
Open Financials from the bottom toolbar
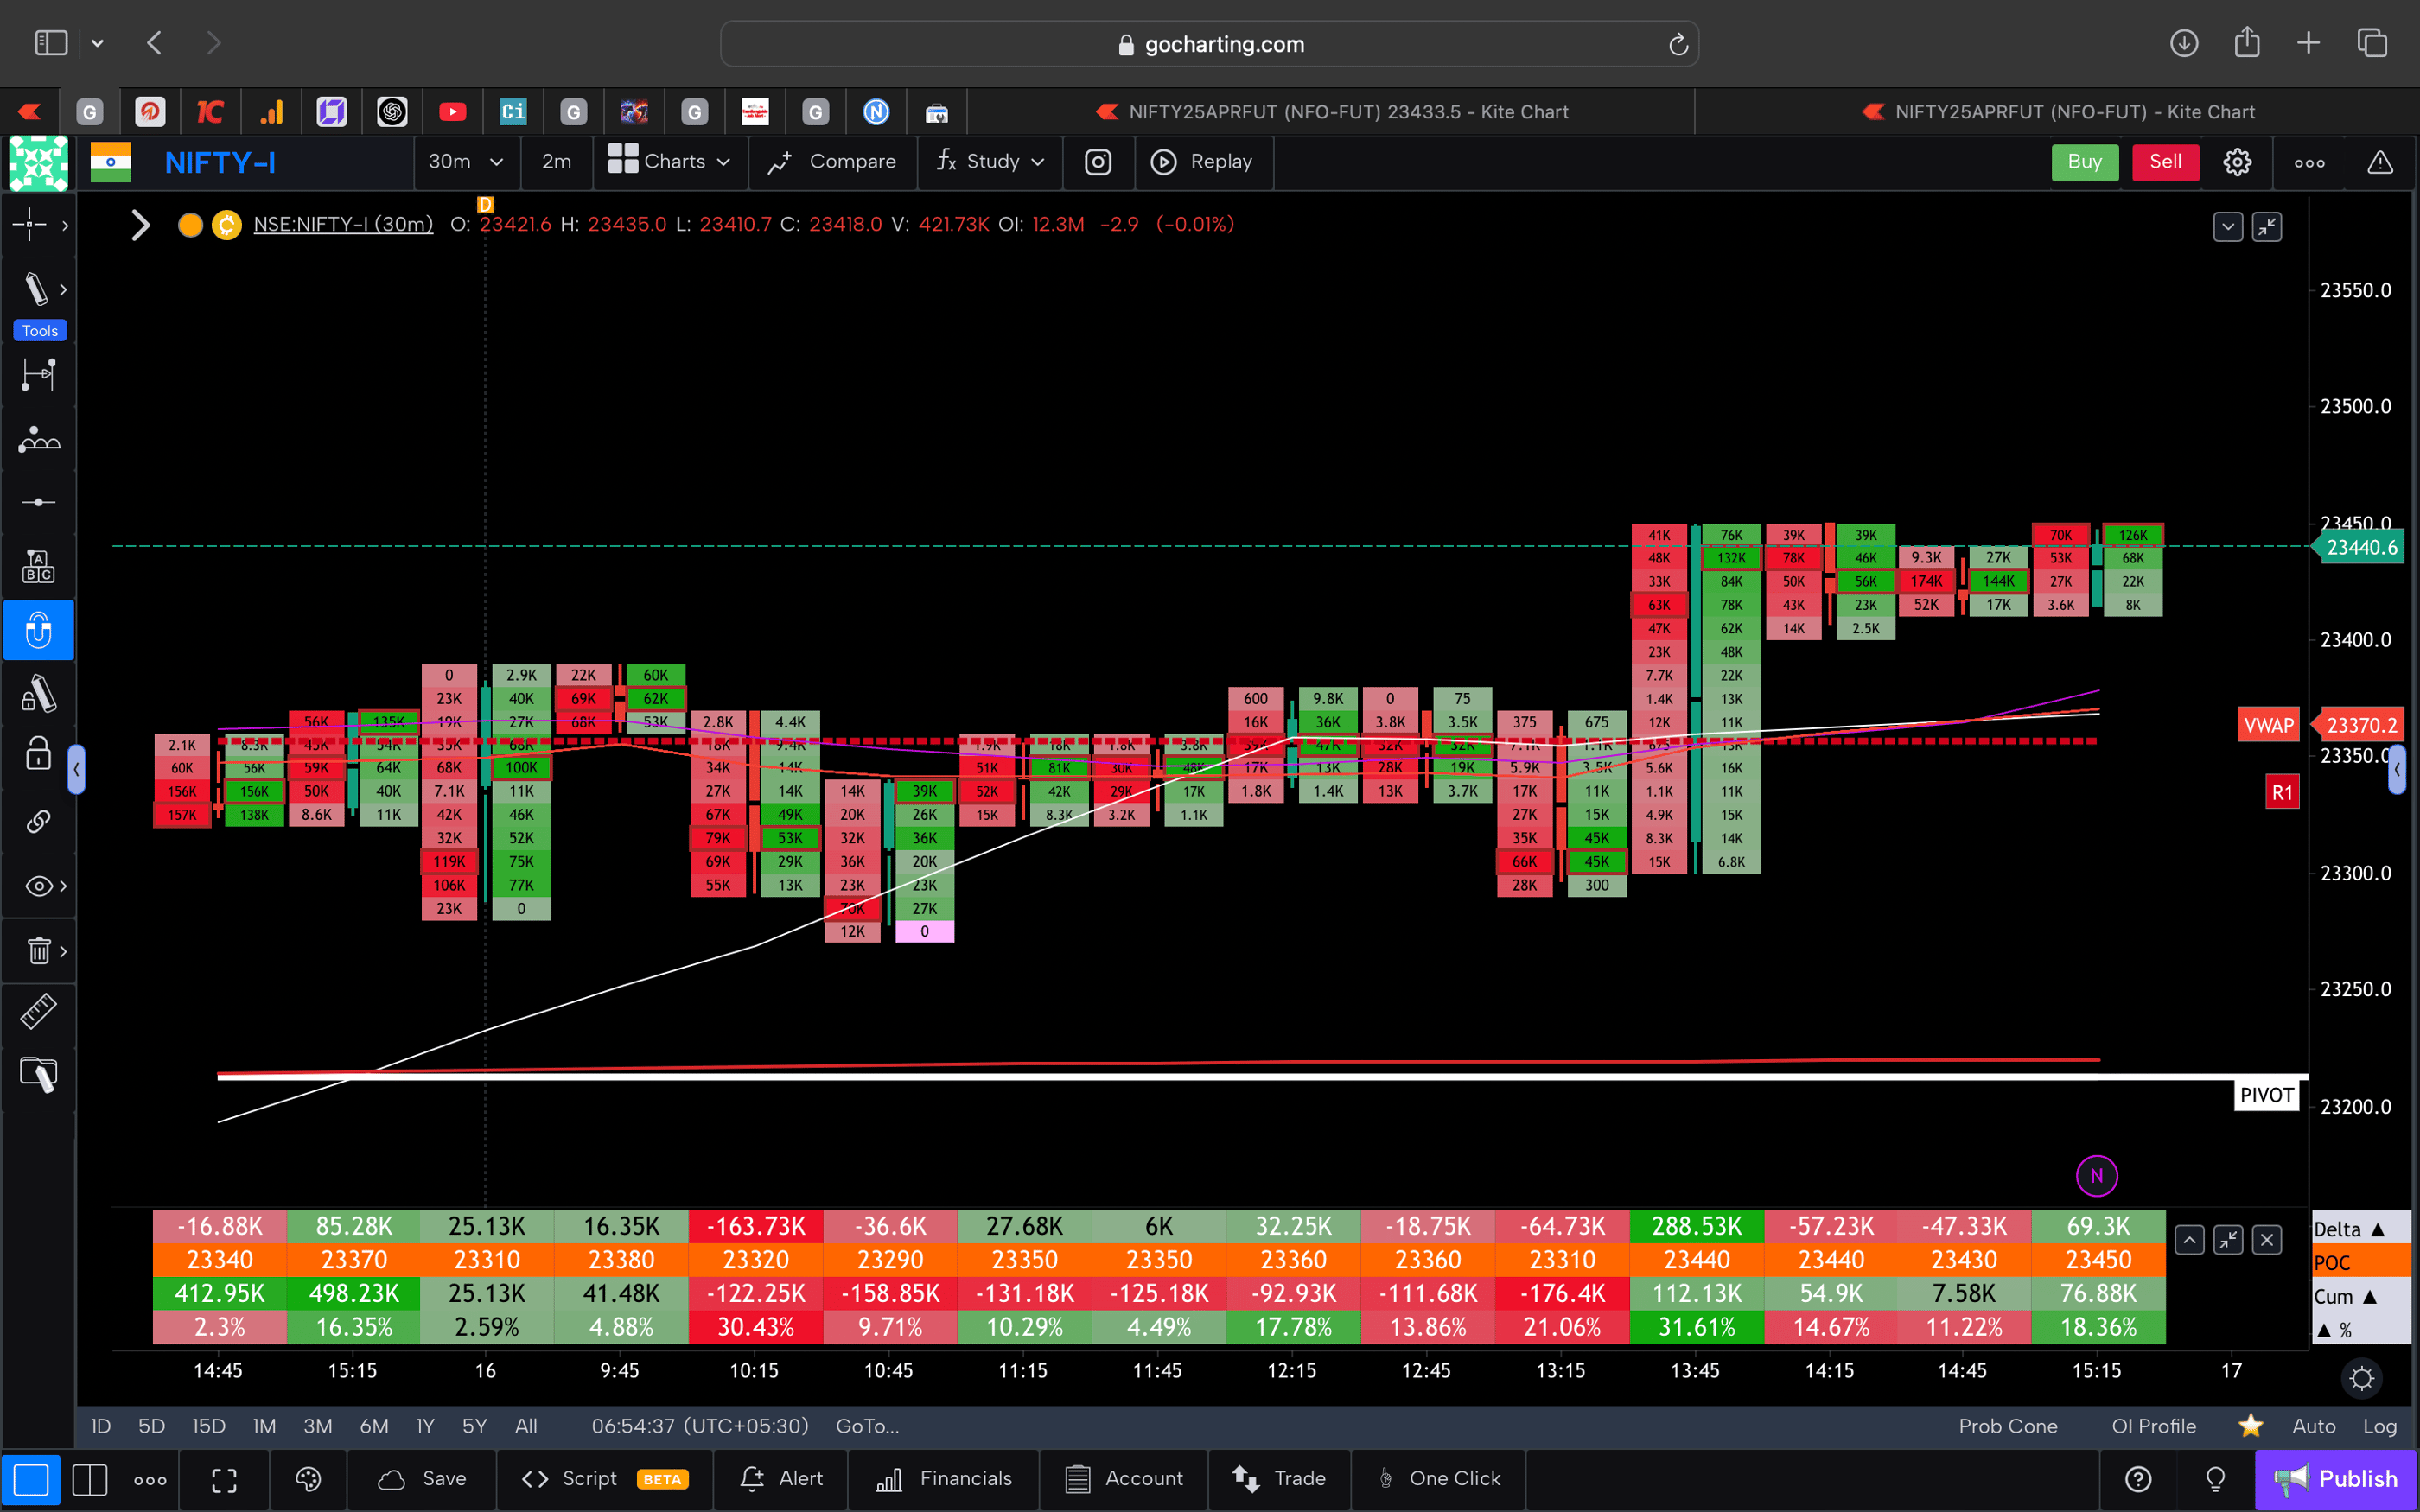(943, 1479)
